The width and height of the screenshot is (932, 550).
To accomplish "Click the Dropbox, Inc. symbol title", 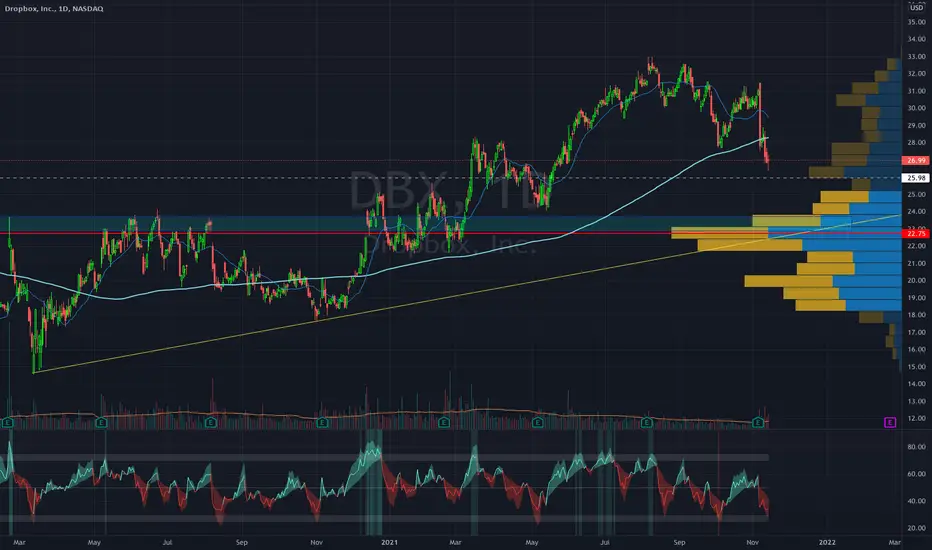I will tap(53, 9).
